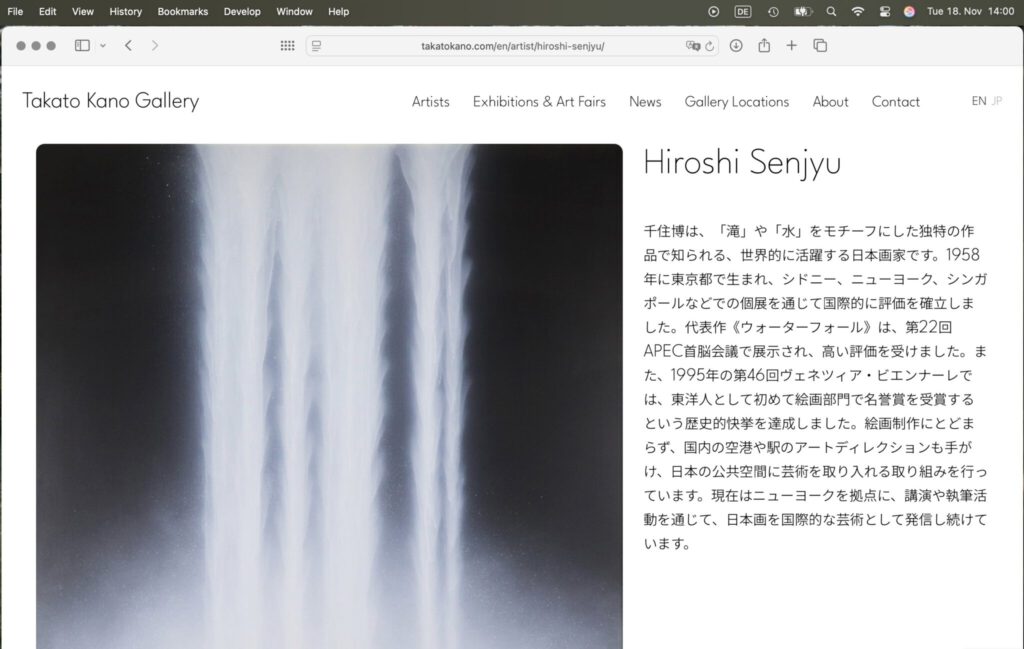This screenshot has width=1024, height=649.
Task: Open the DE keyboard input source menu
Action: [743, 11]
